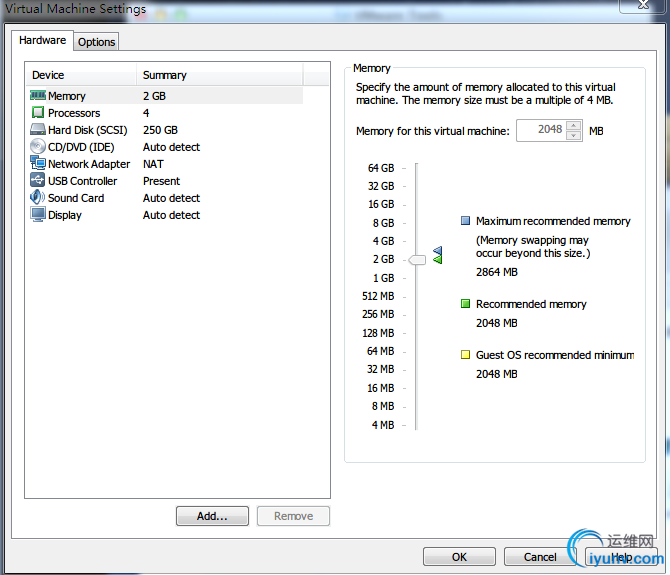Click the 32 GB slider scale label
Viewport: 670px width, 575px height.
pyautogui.click(x=381, y=186)
